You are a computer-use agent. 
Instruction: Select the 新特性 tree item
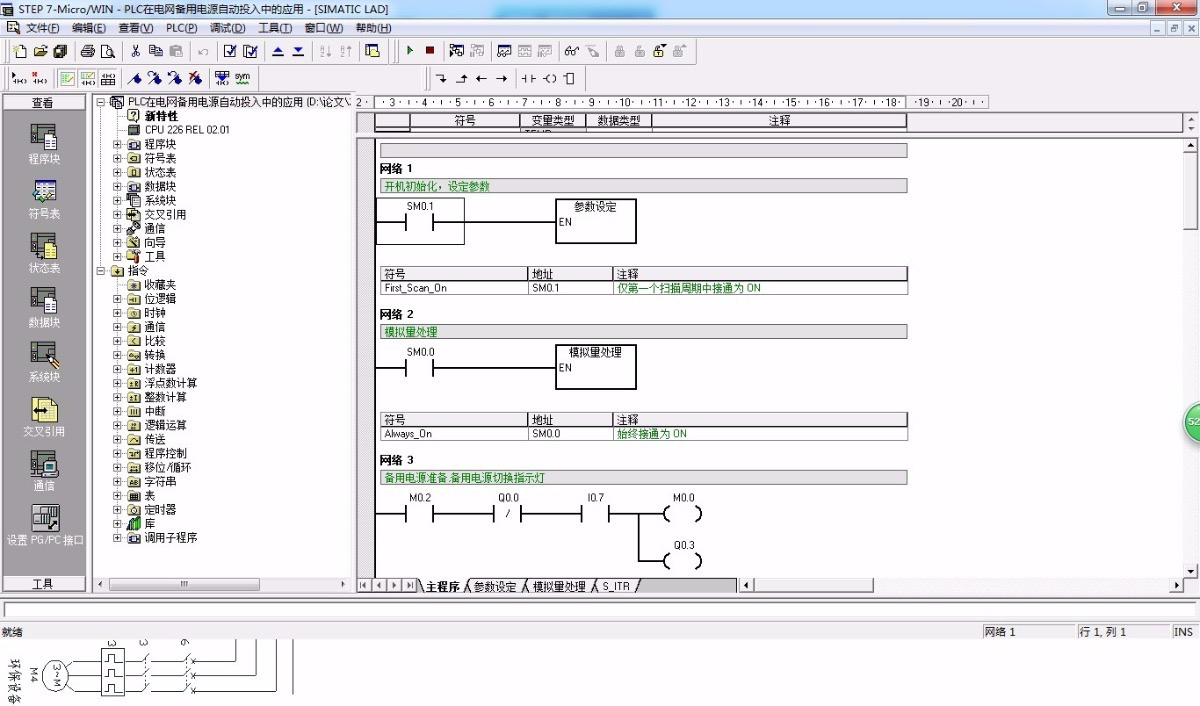click(161, 116)
